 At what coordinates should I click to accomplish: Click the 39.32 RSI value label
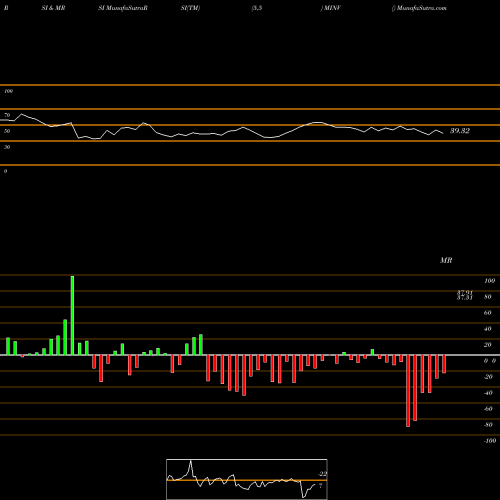[460, 131]
